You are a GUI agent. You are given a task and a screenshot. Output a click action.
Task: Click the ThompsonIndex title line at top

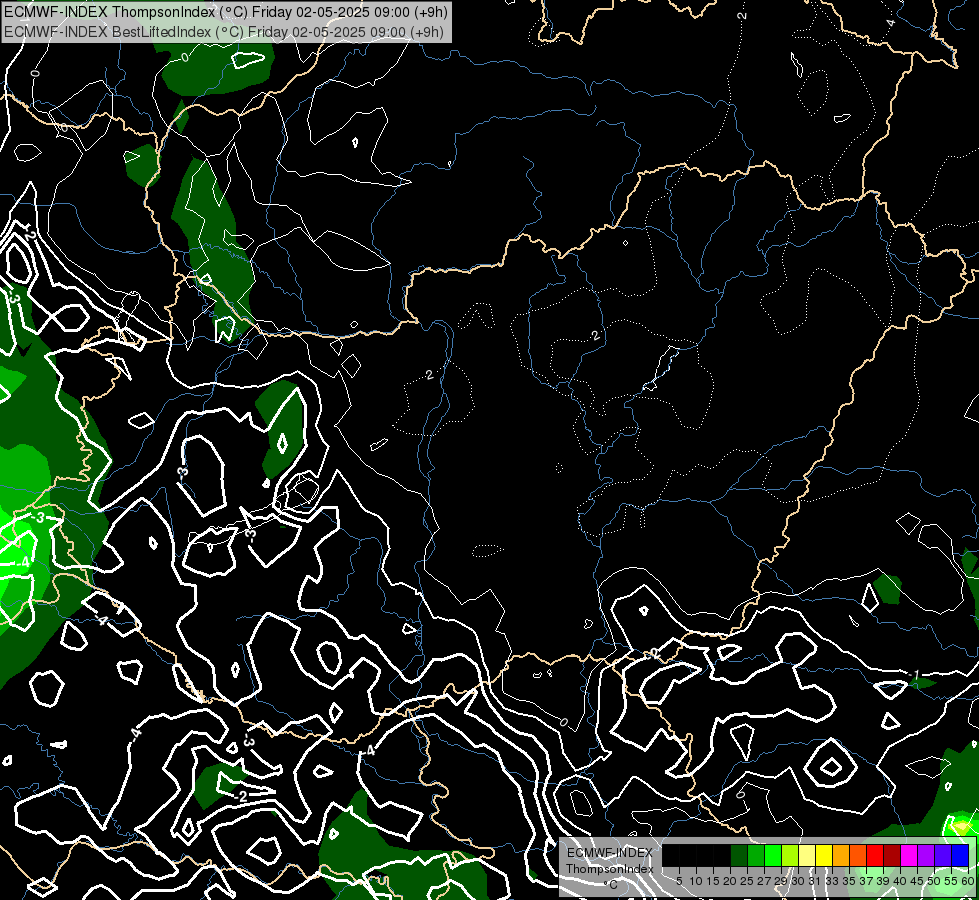225,12
